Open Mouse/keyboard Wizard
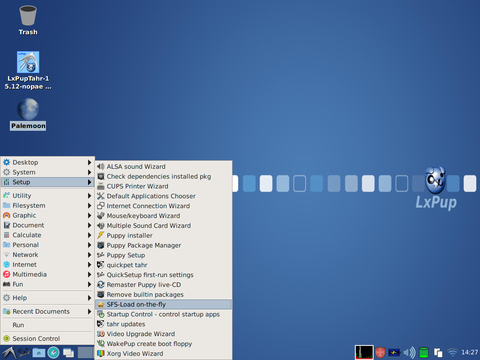Image resolution: width=480 pixels, height=360 pixels. (x=164, y=216)
